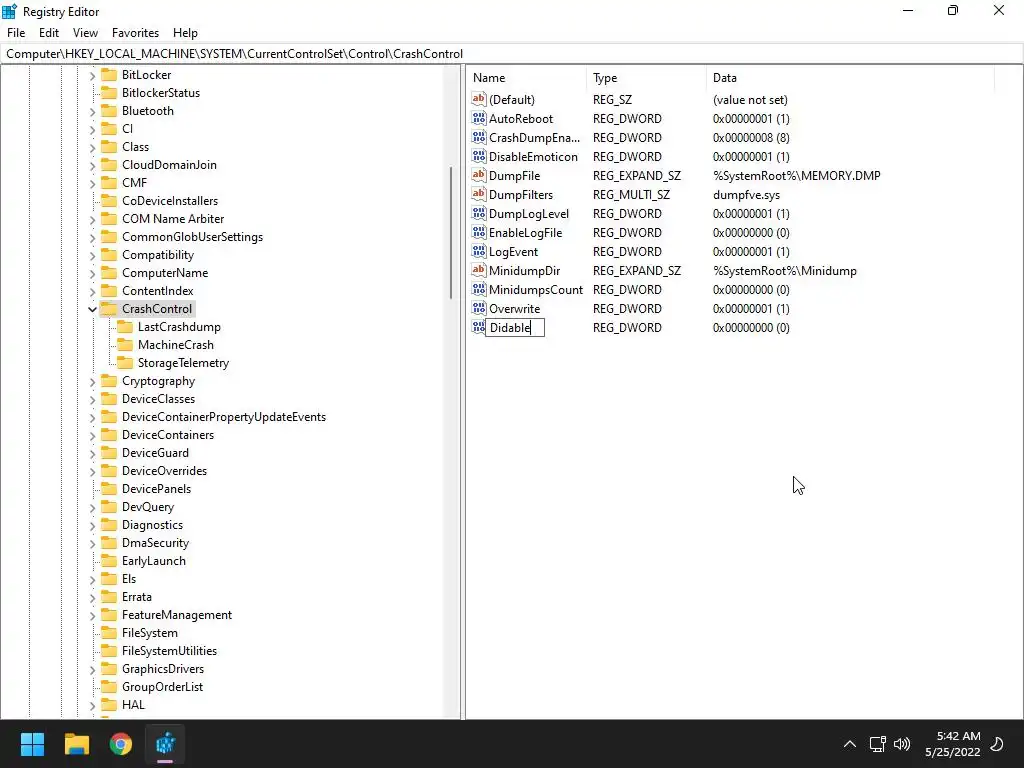Click the EnableLogFile DWORD icon
The image size is (1024, 768).
pyautogui.click(x=479, y=232)
